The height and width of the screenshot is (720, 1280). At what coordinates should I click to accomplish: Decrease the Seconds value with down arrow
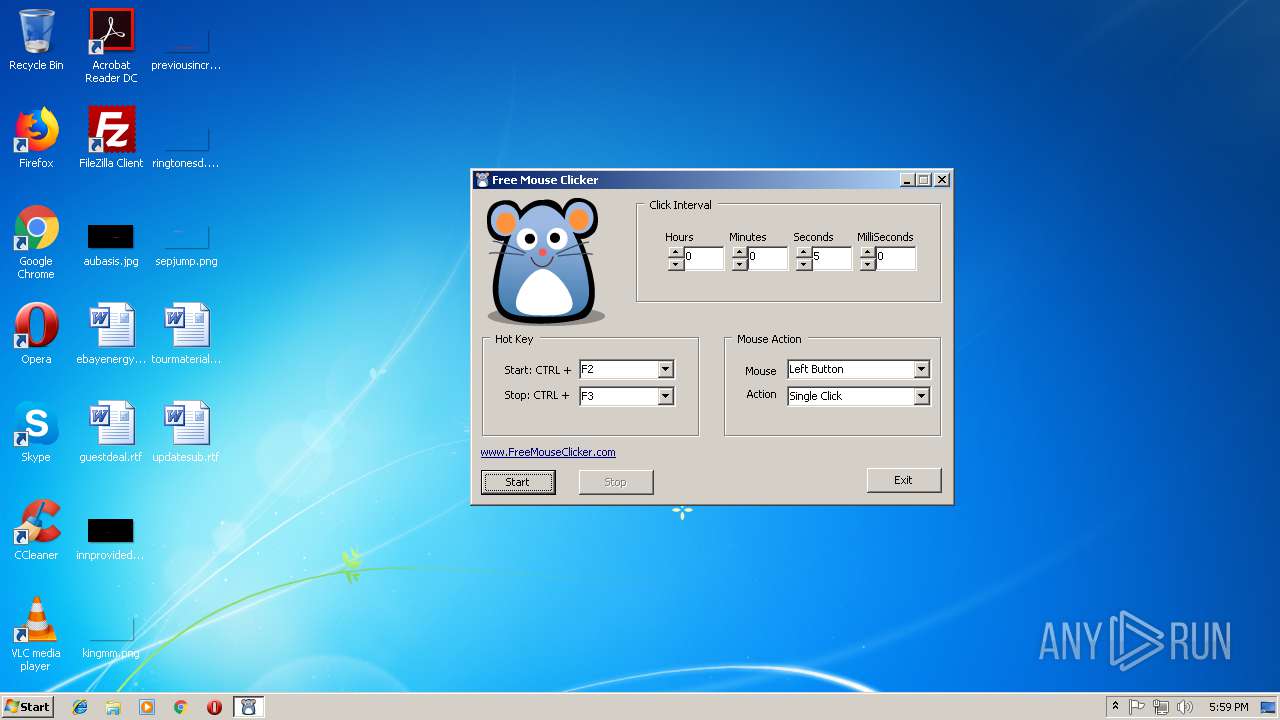click(x=804, y=265)
